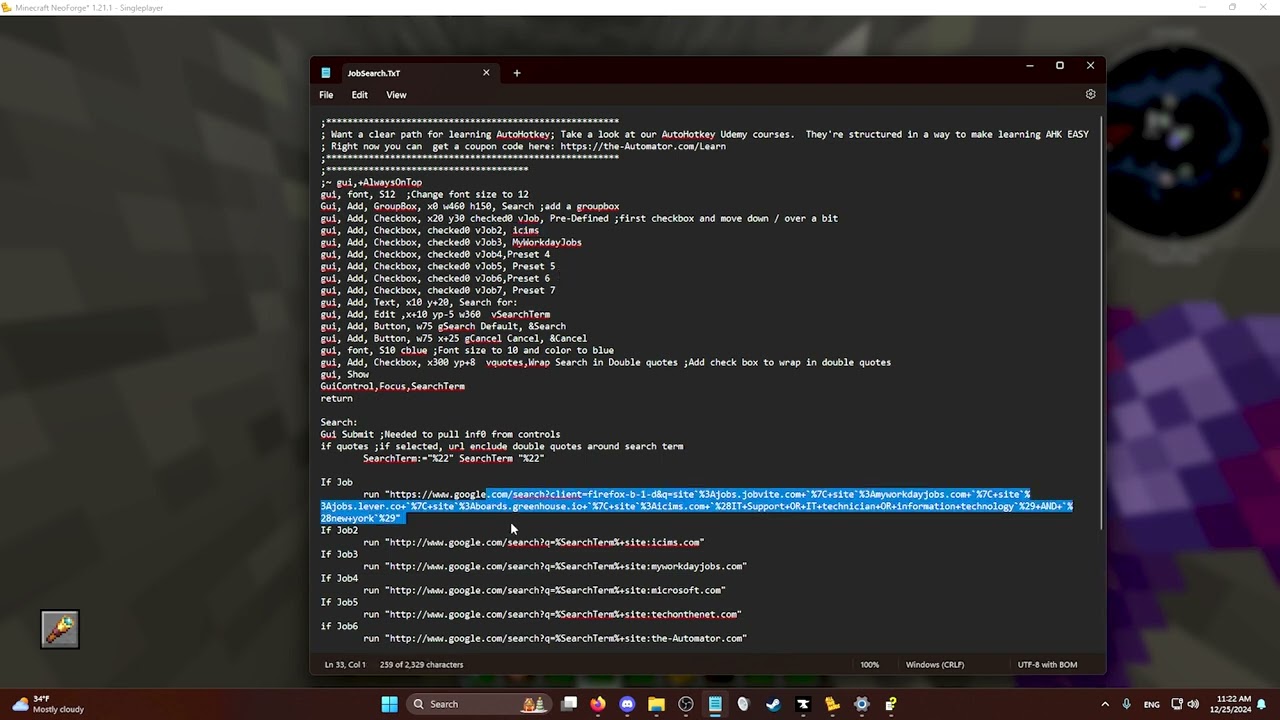Add a new Notepad tab
This screenshot has width=1280, height=720.
pos(517,73)
